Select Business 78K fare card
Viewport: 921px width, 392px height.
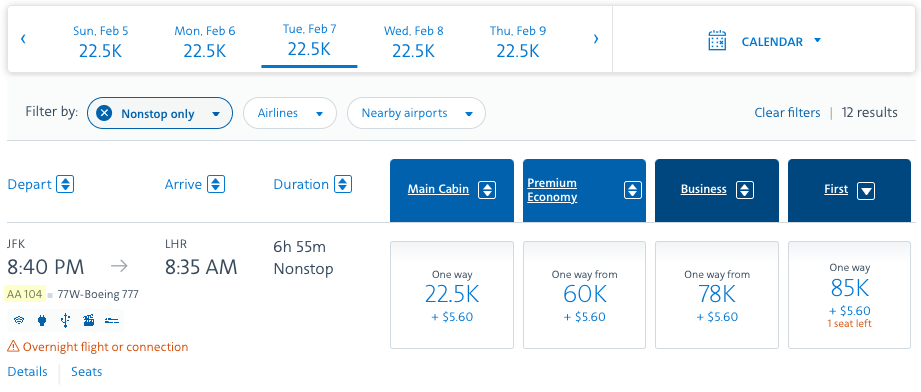click(x=717, y=295)
